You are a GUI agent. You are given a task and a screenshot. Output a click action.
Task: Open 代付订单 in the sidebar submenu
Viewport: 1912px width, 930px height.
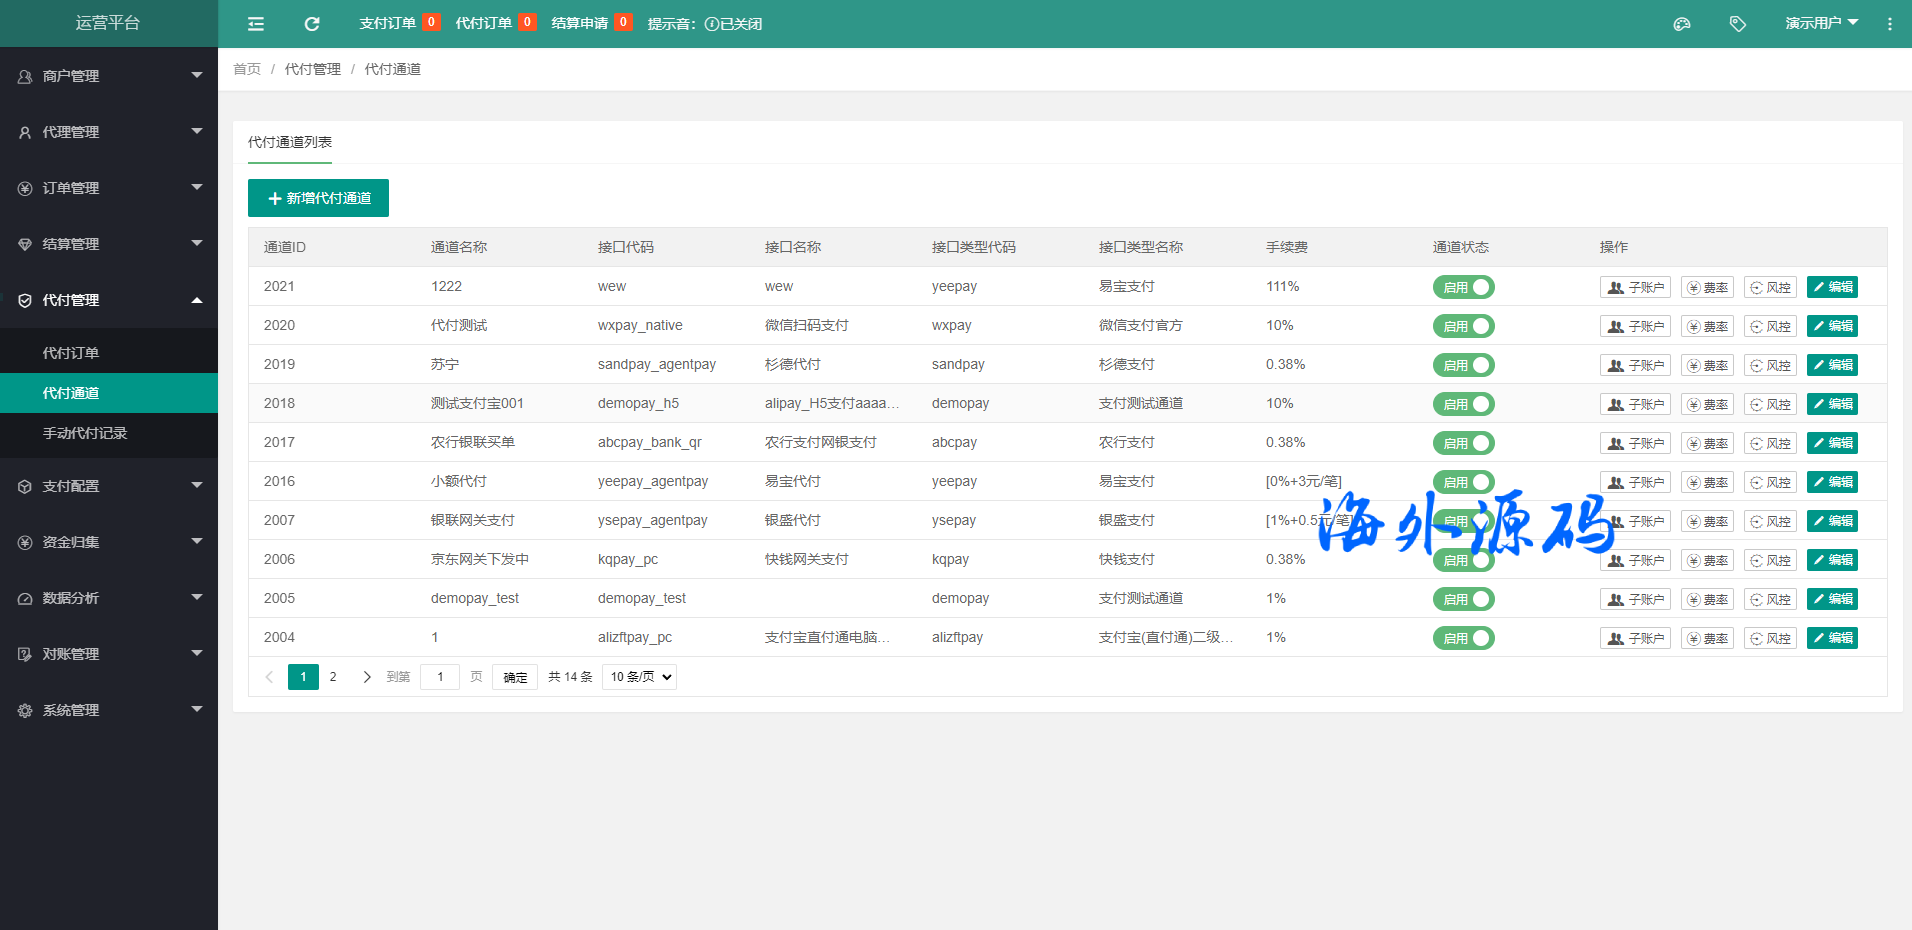click(71, 353)
